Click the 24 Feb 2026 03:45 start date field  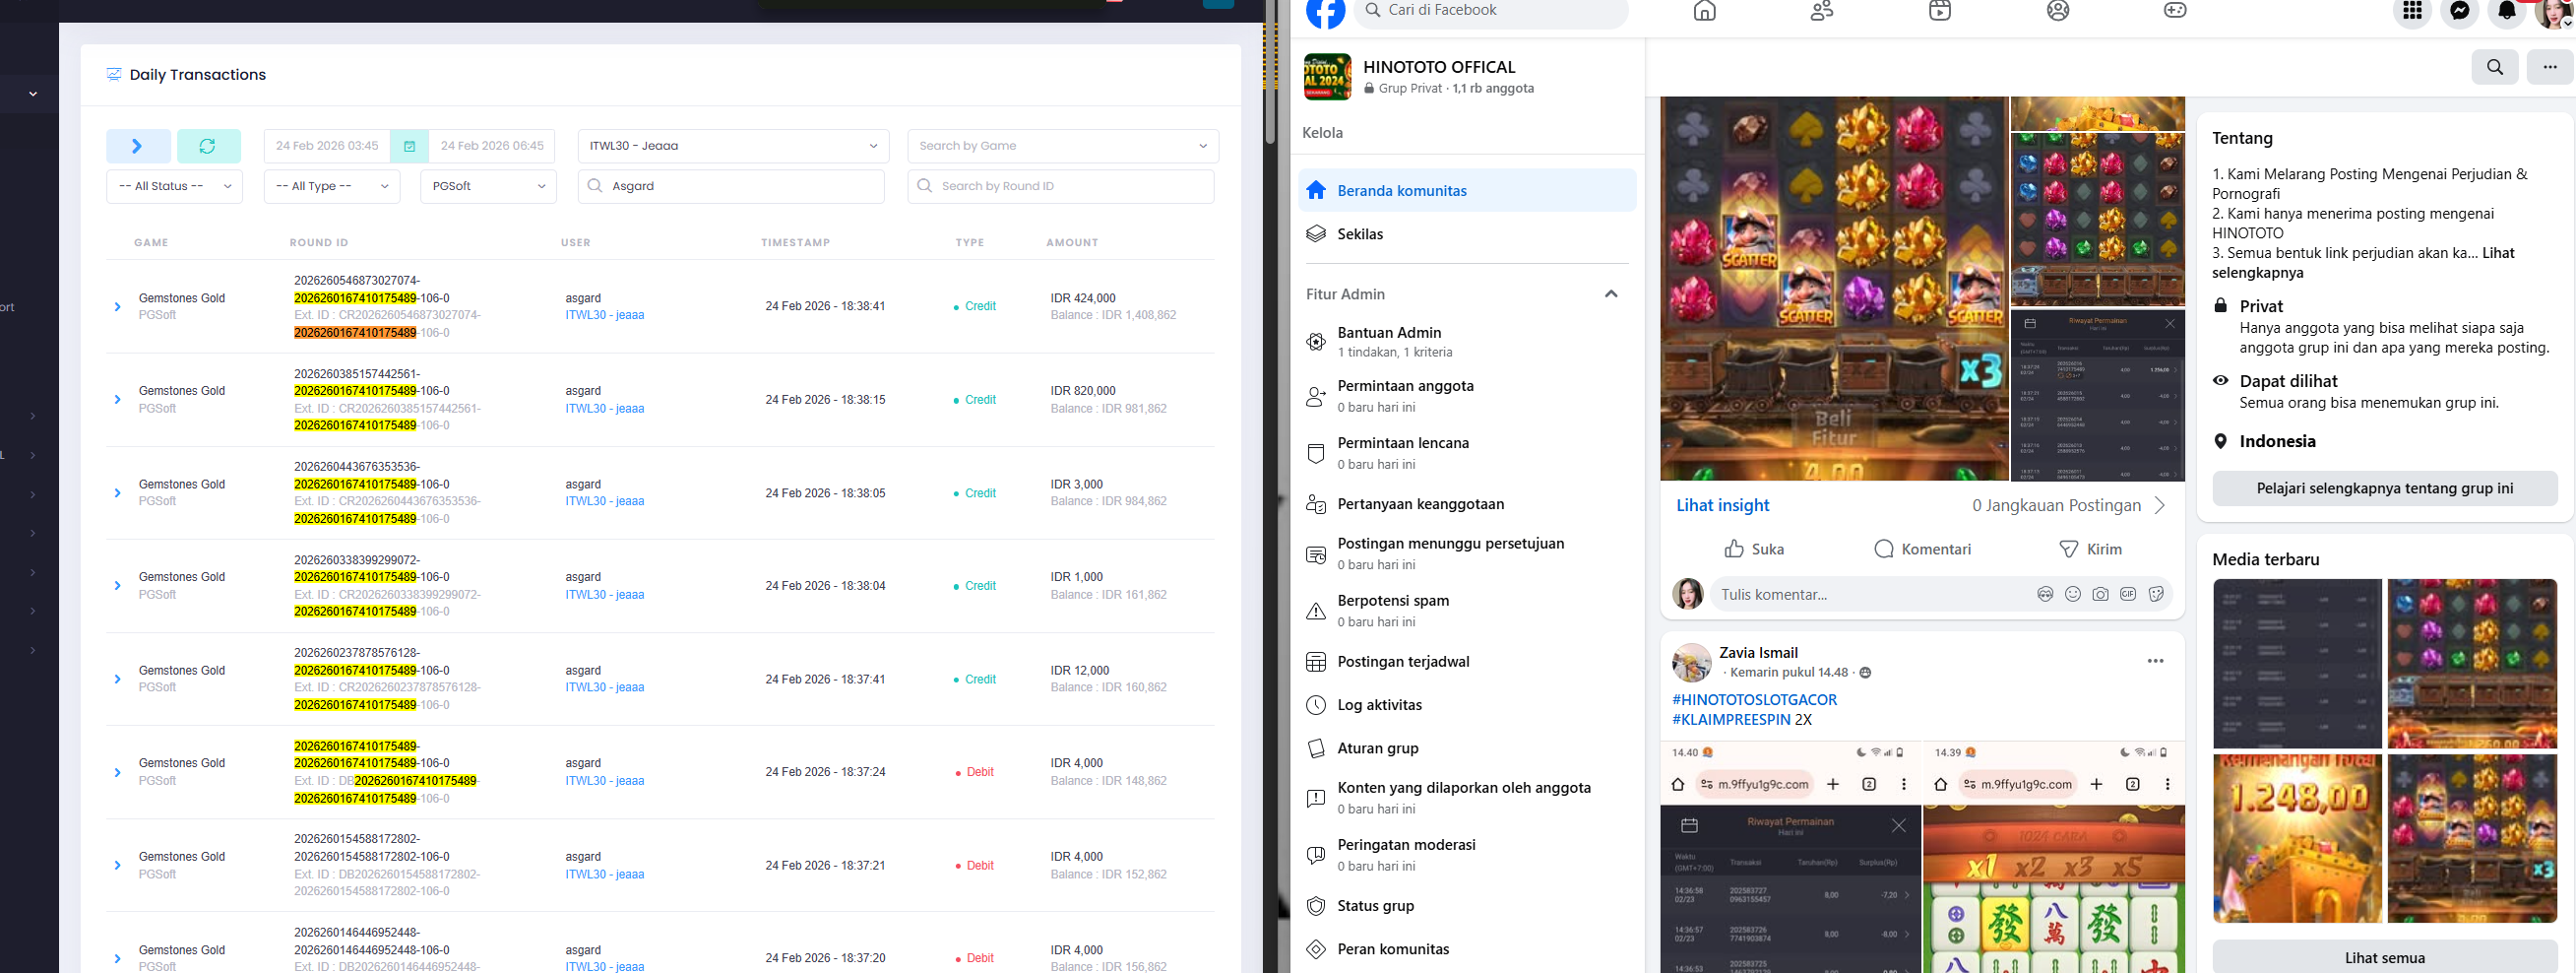click(327, 146)
